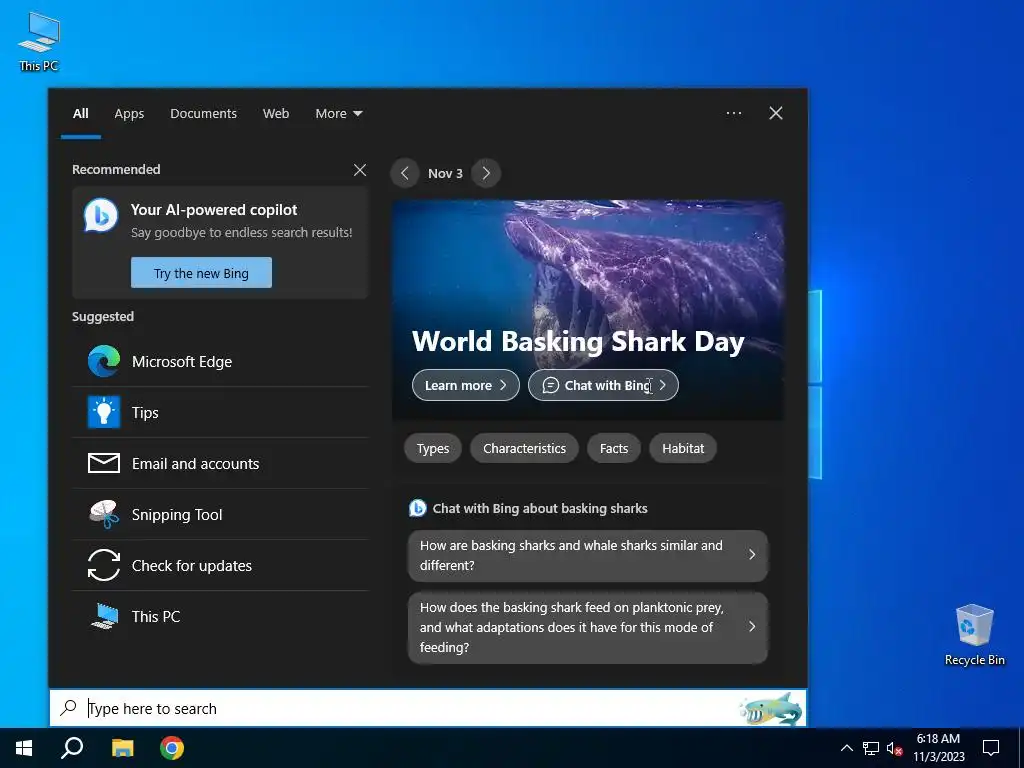Open Snipping Tool suggestion text
Viewport: 1024px width, 768px height.
[177, 515]
